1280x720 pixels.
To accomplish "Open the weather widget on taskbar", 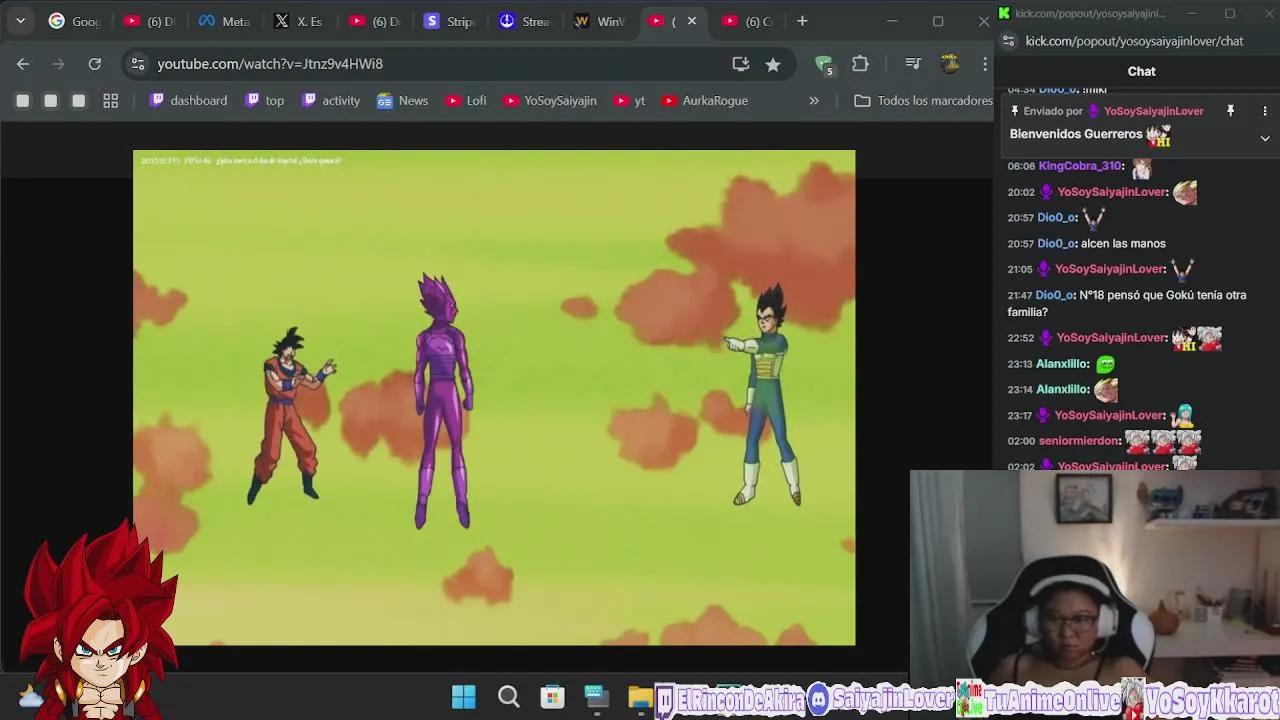I will pos(31,698).
